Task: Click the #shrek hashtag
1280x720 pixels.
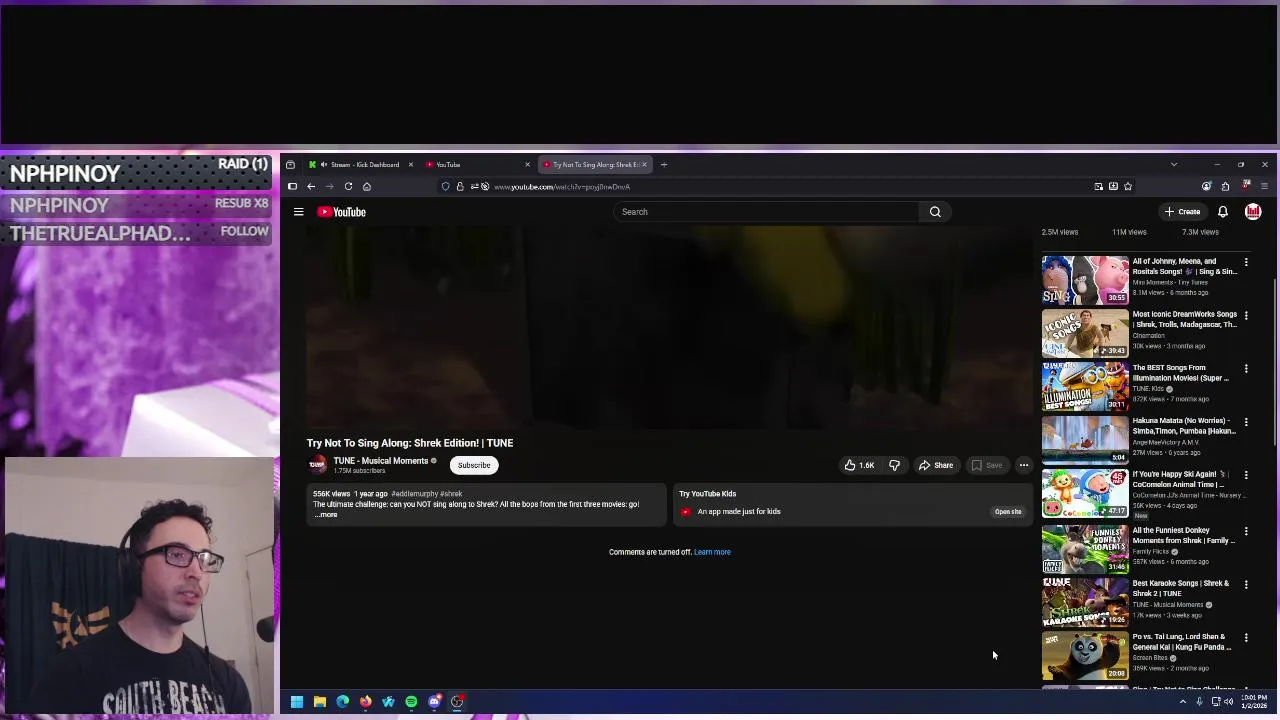Action: pos(450,494)
